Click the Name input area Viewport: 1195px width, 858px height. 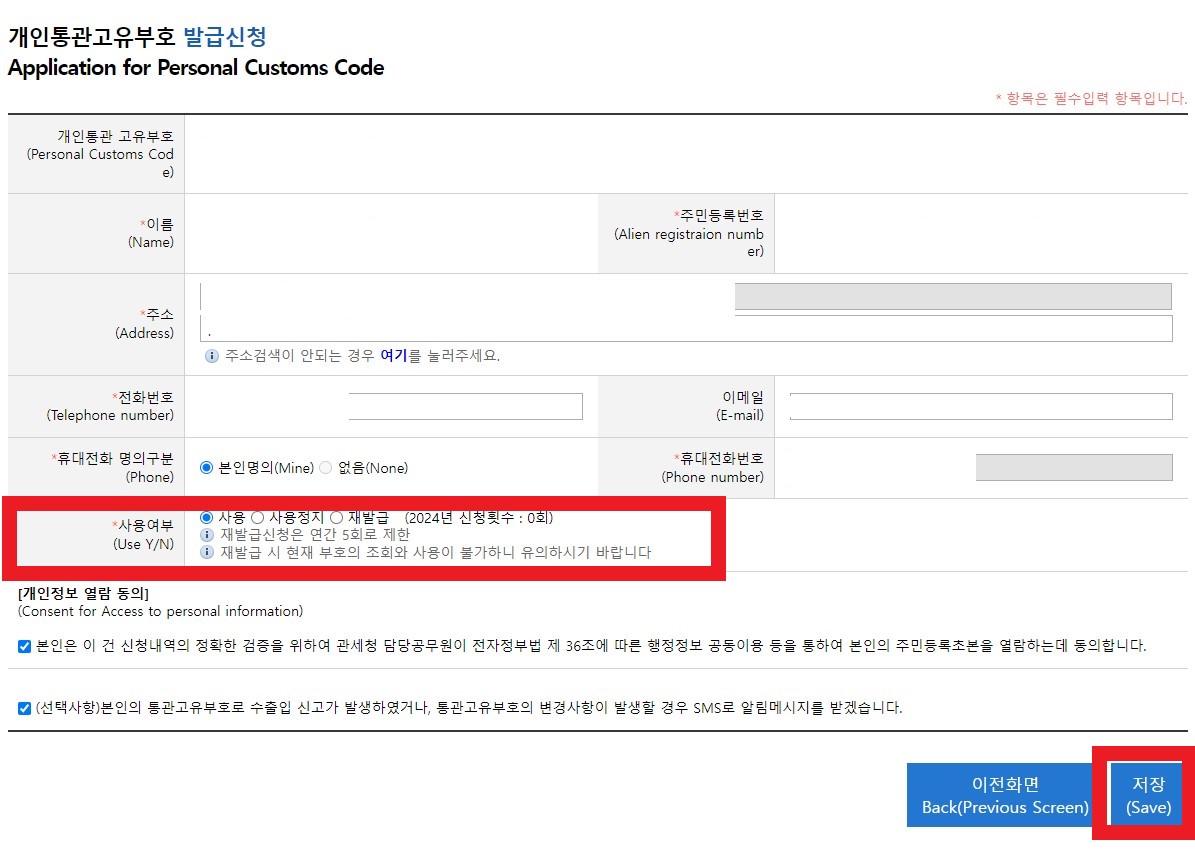[390, 233]
